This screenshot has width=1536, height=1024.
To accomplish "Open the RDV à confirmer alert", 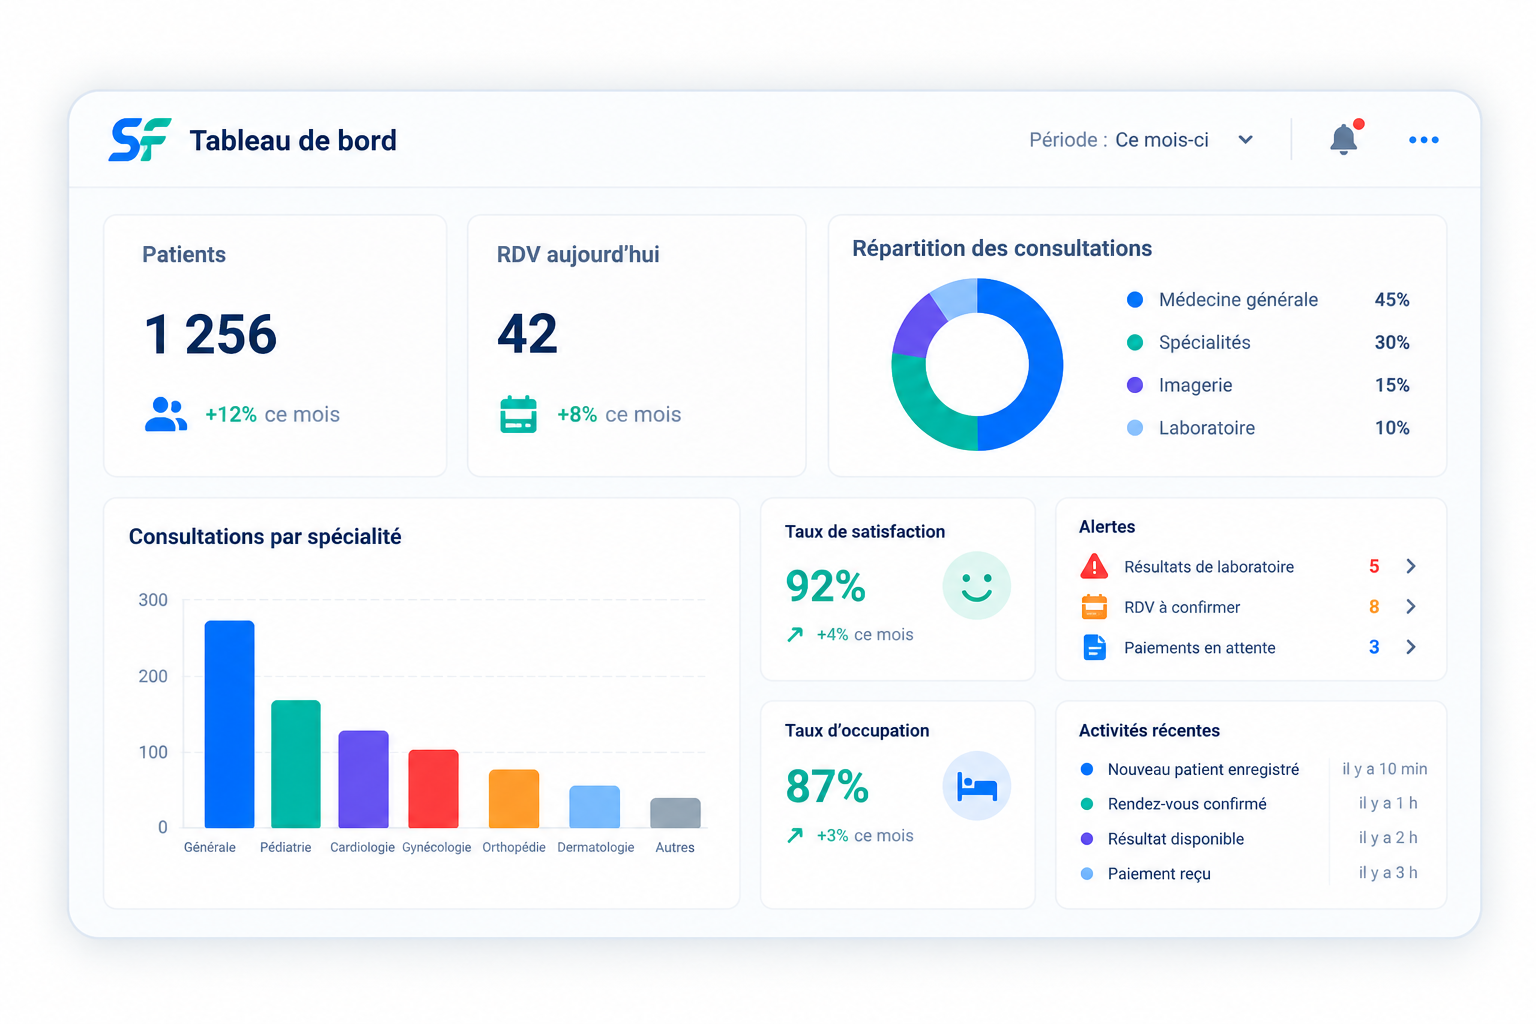I will click(x=1250, y=607).
